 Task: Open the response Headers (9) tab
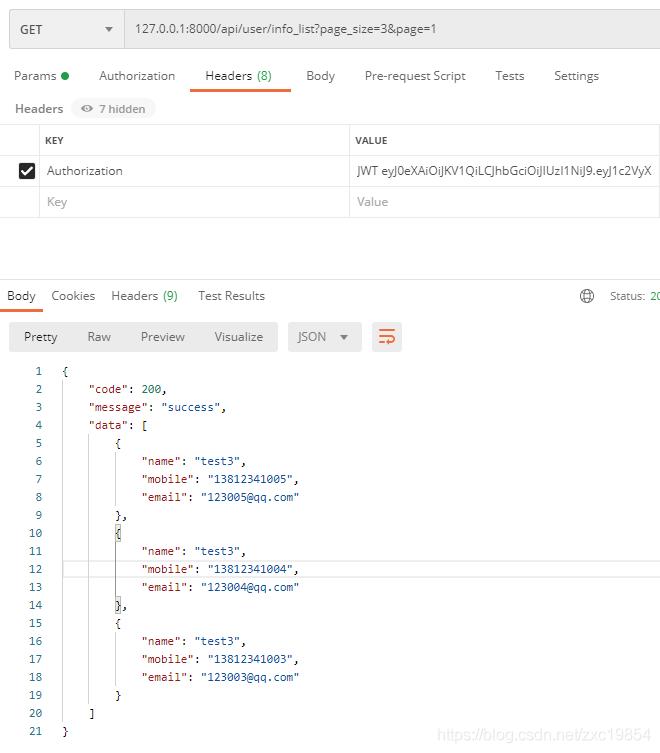point(145,296)
